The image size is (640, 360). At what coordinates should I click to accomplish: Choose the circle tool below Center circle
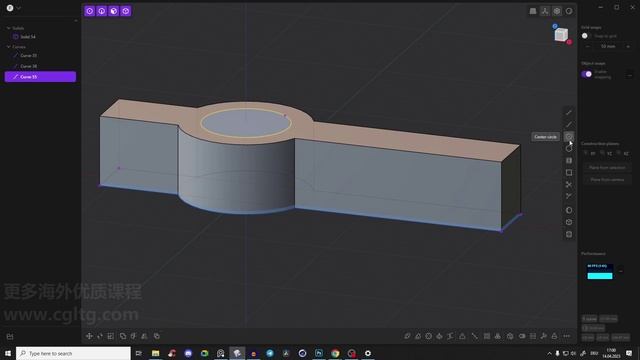(569, 149)
